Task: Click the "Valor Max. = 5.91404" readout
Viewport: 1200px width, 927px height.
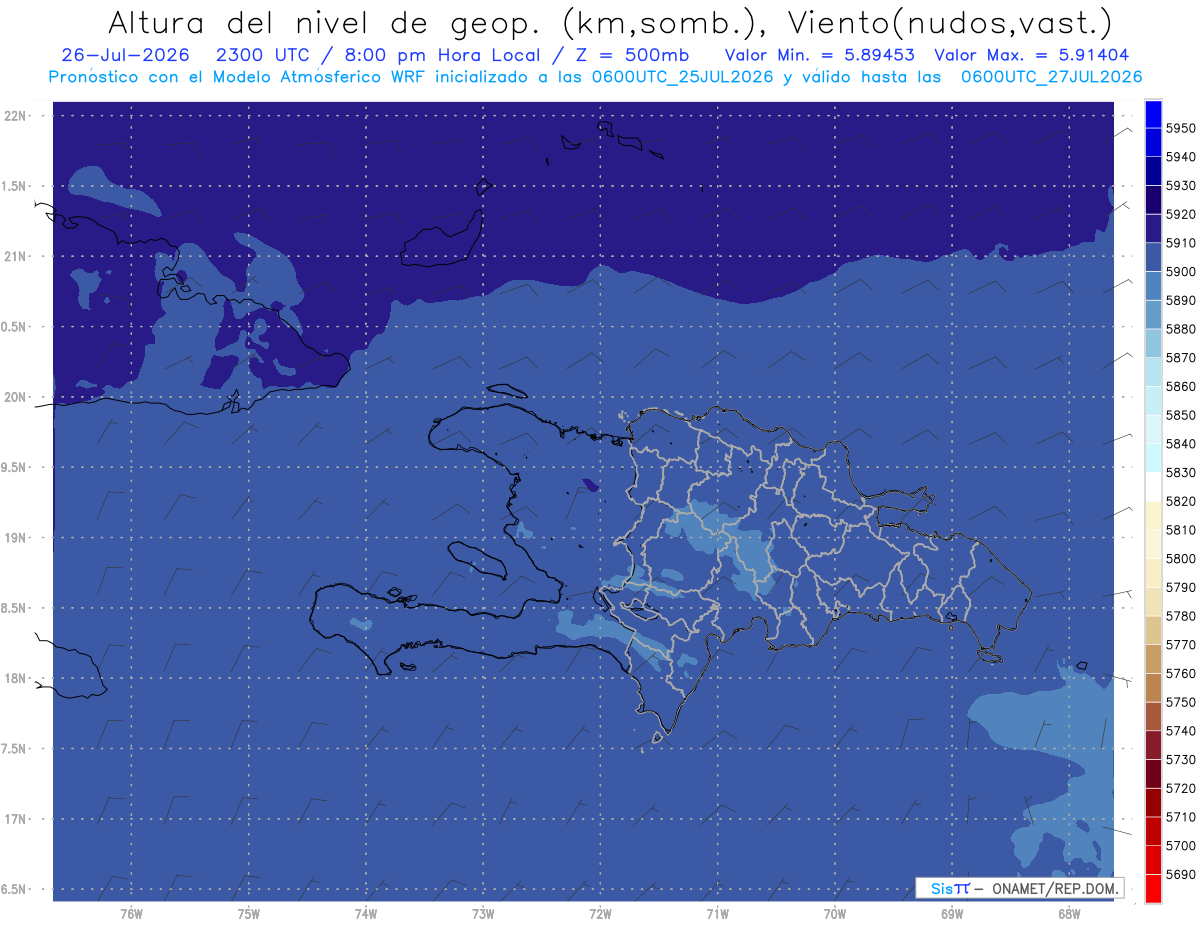Action: click(x=1031, y=55)
